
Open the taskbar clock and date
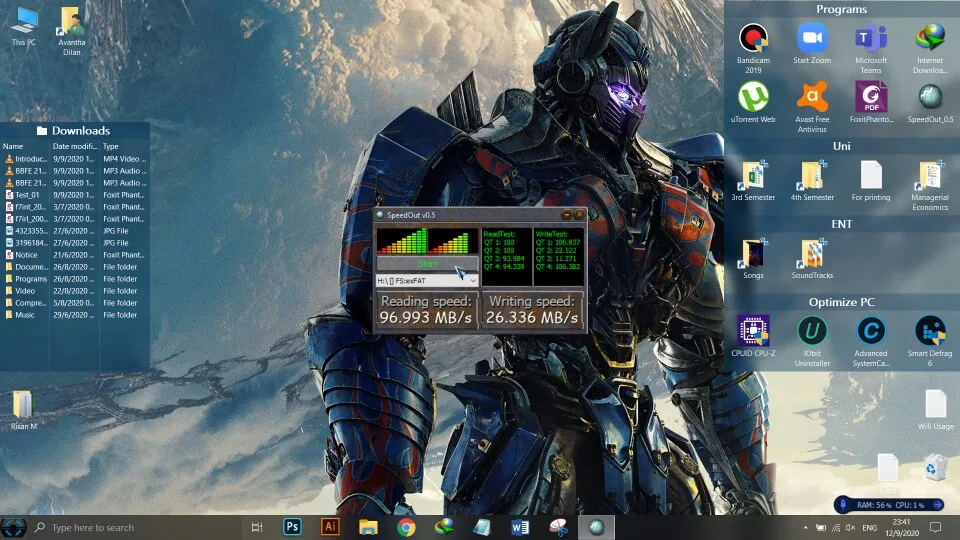[x=901, y=527]
